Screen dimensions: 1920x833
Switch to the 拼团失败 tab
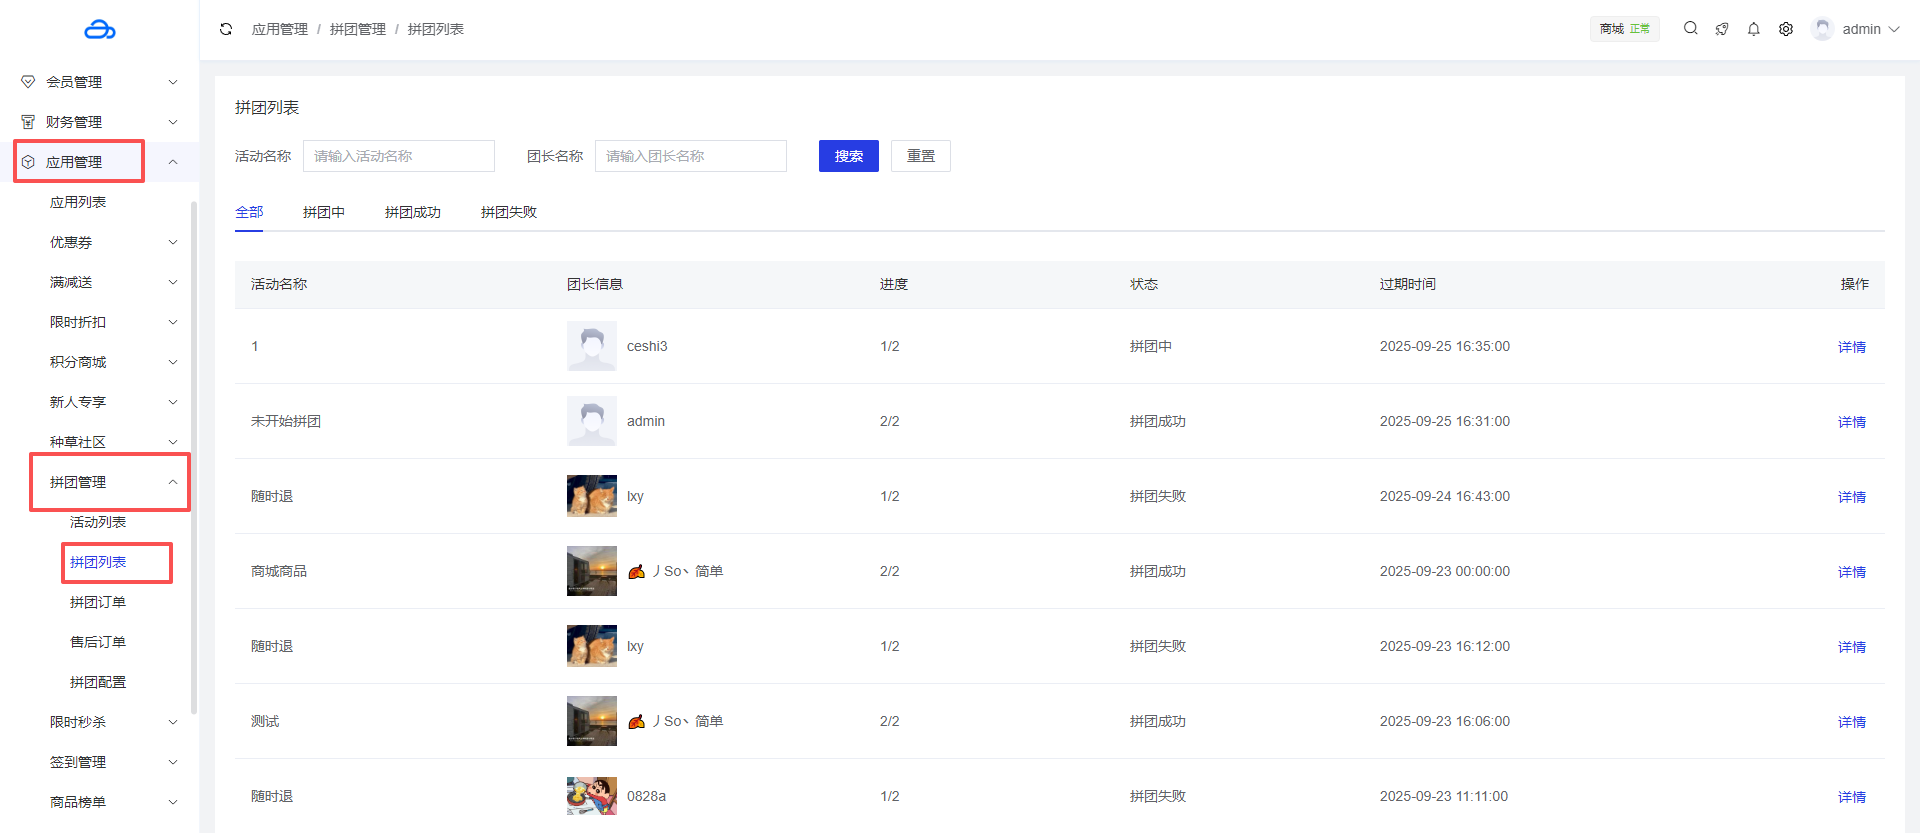(x=508, y=212)
